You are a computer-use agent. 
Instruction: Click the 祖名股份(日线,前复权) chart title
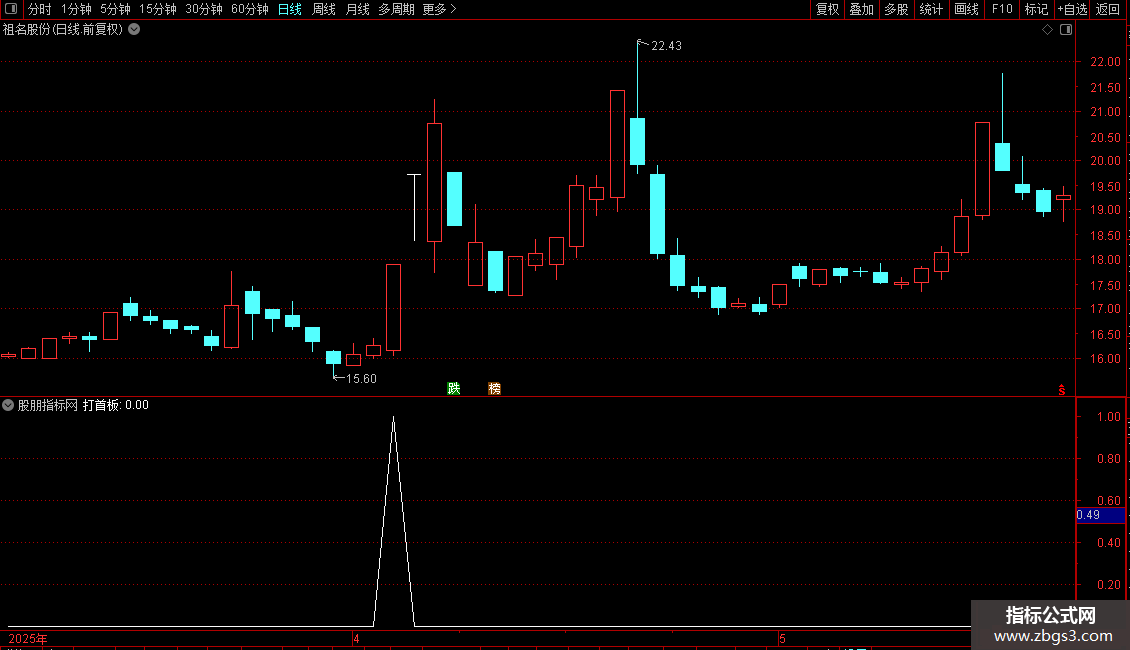pyautogui.click(x=63, y=30)
